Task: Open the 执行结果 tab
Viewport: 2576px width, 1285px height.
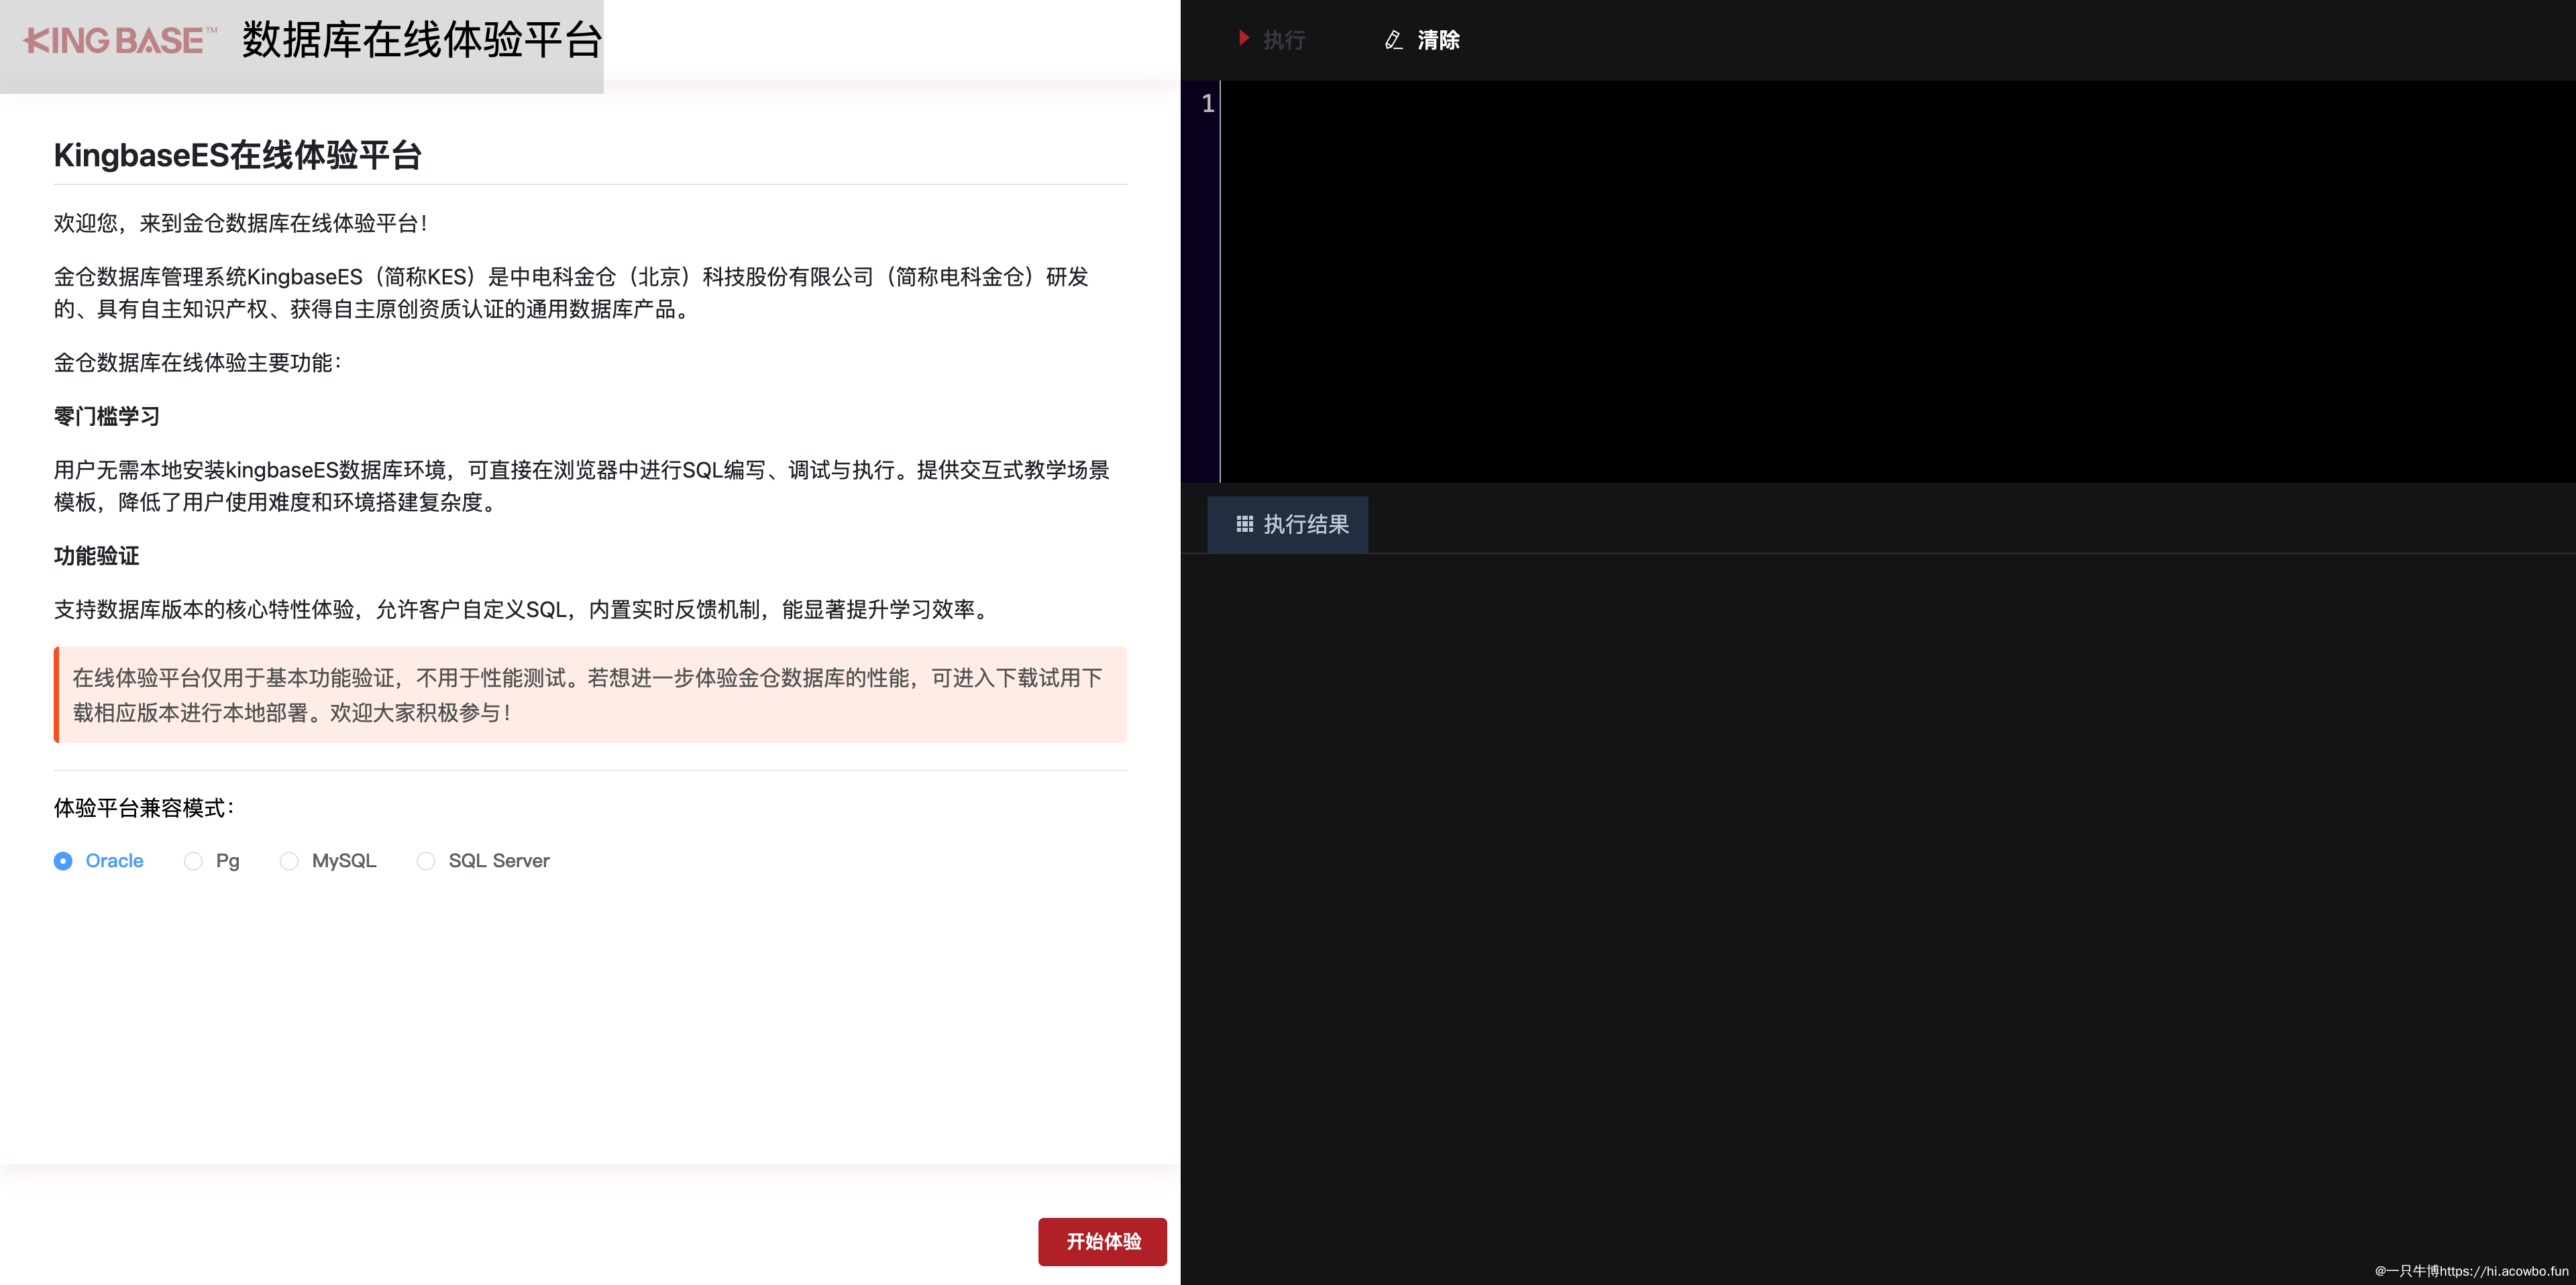Action: click(1288, 524)
